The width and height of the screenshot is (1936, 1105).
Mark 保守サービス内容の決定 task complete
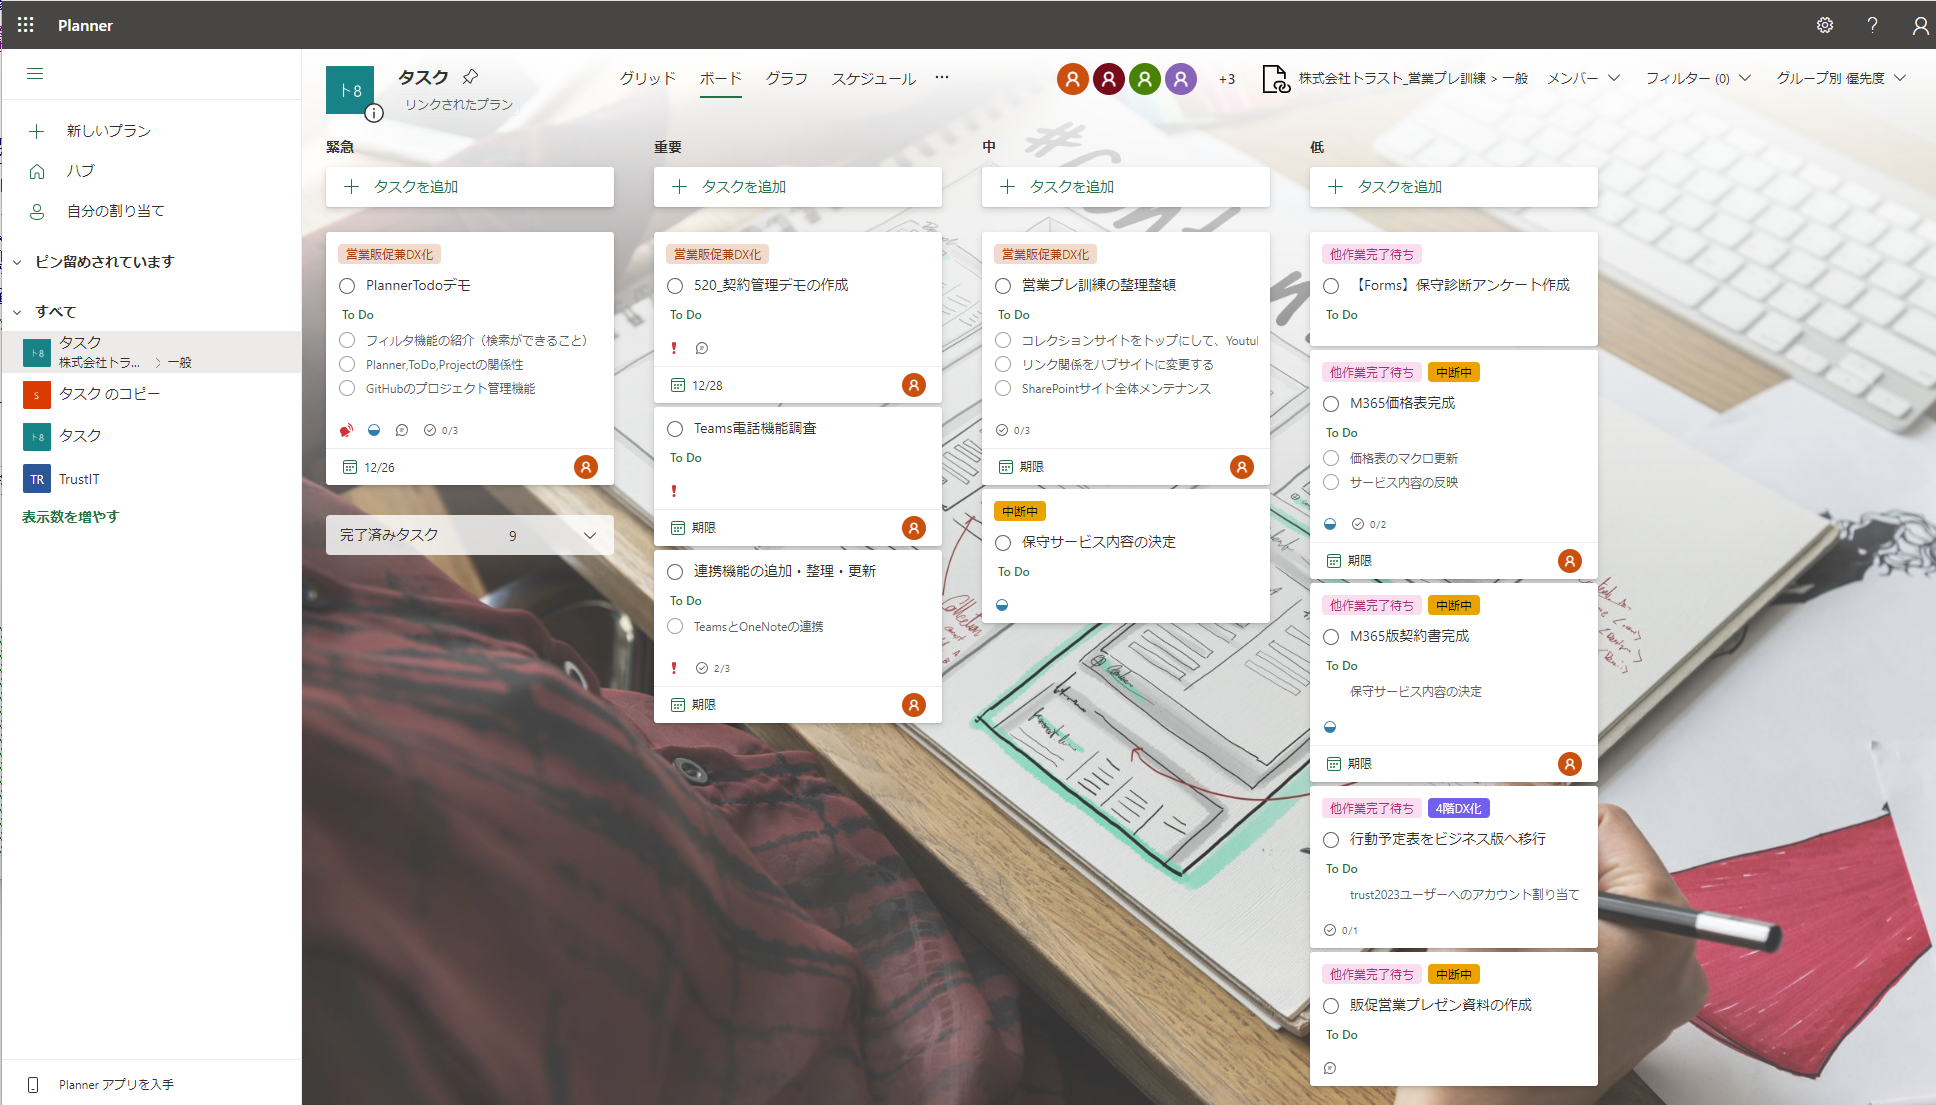coord(1003,543)
